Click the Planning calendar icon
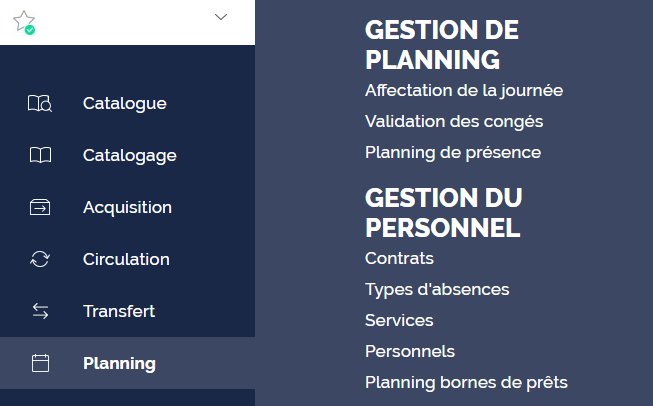 [x=40, y=363]
